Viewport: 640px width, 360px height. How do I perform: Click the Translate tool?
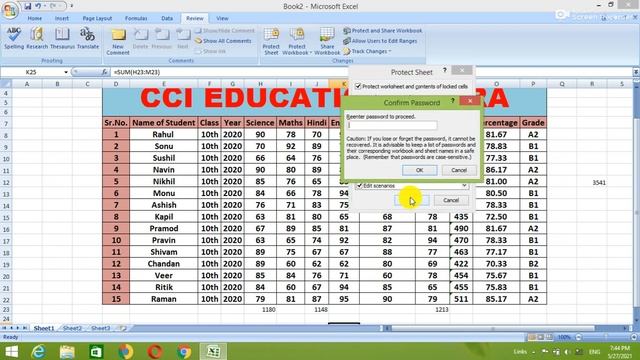(x=88, y=38)
